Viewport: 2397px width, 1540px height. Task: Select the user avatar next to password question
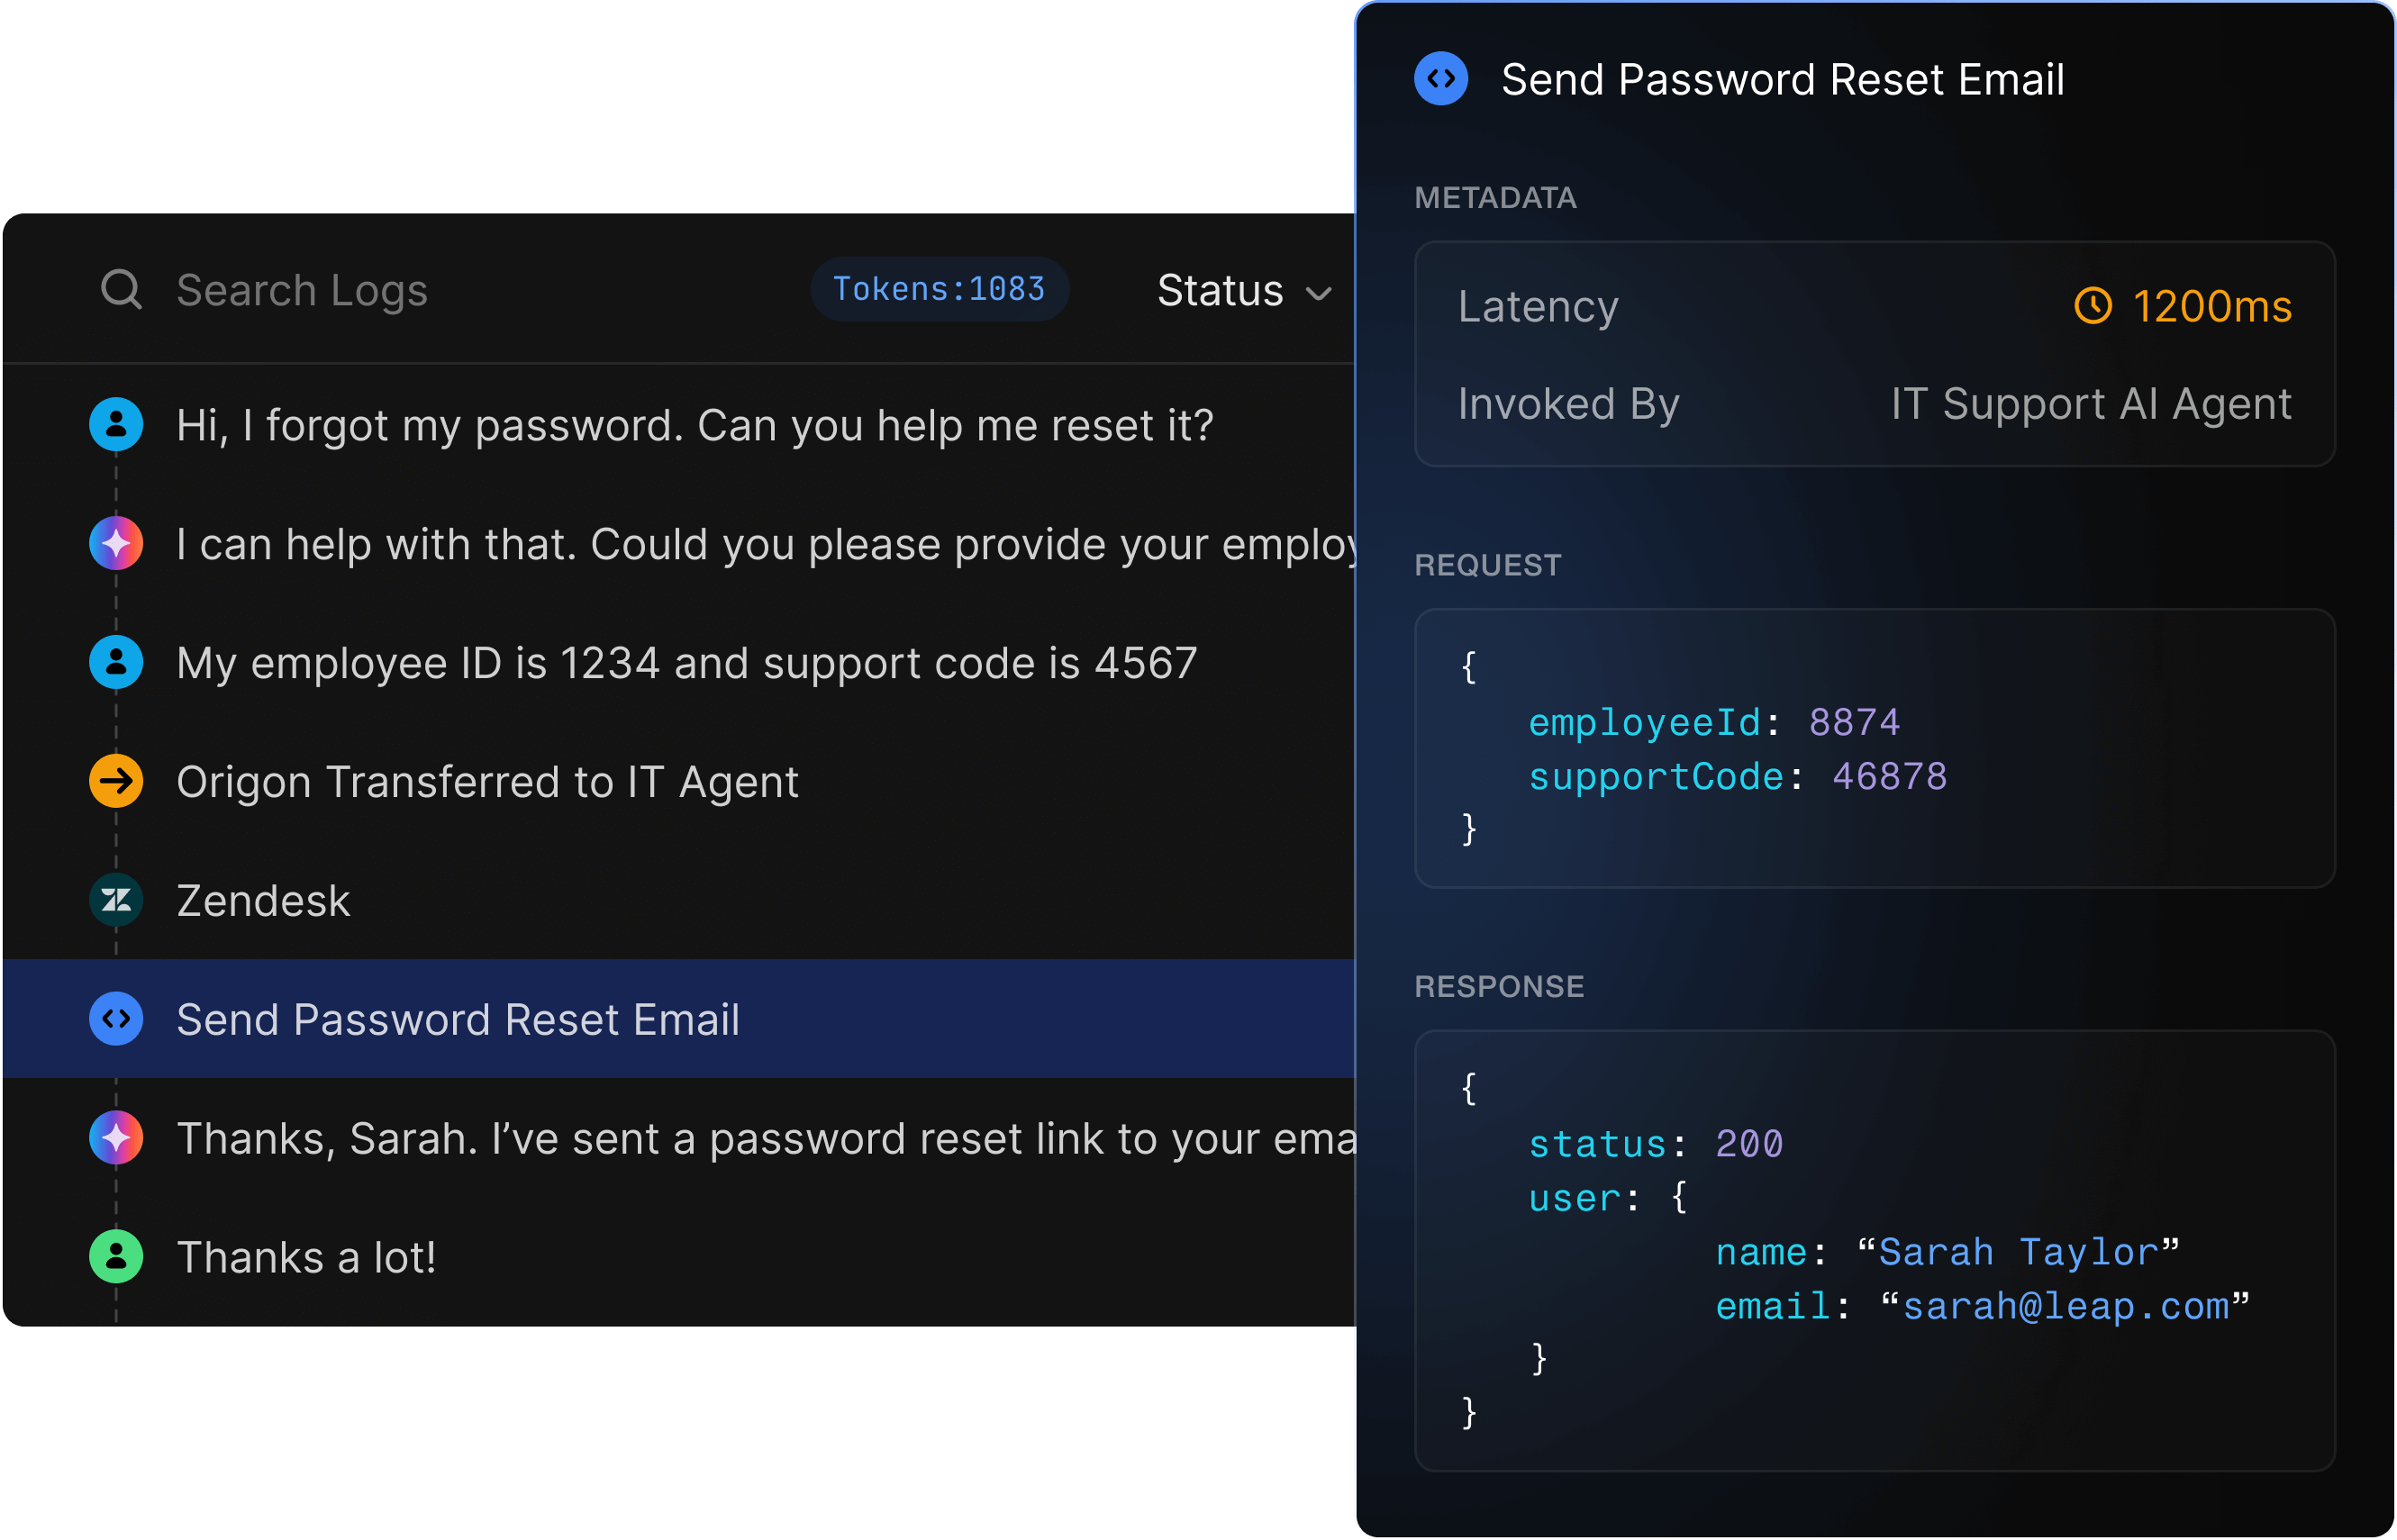pos(116,424)
